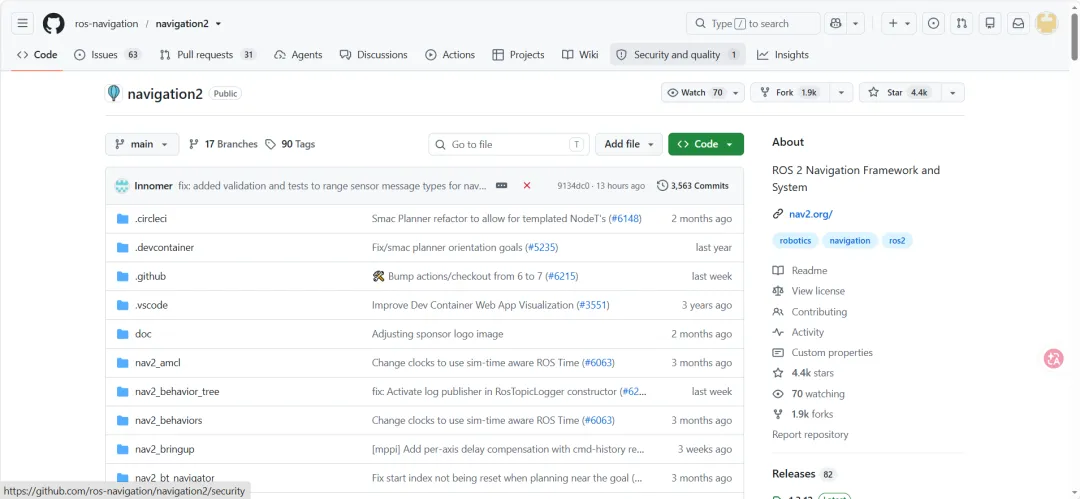Click the navigation2 repository balloon logo
The height and width of the screenshot is (499, 1080).
[x=114, y=93]
